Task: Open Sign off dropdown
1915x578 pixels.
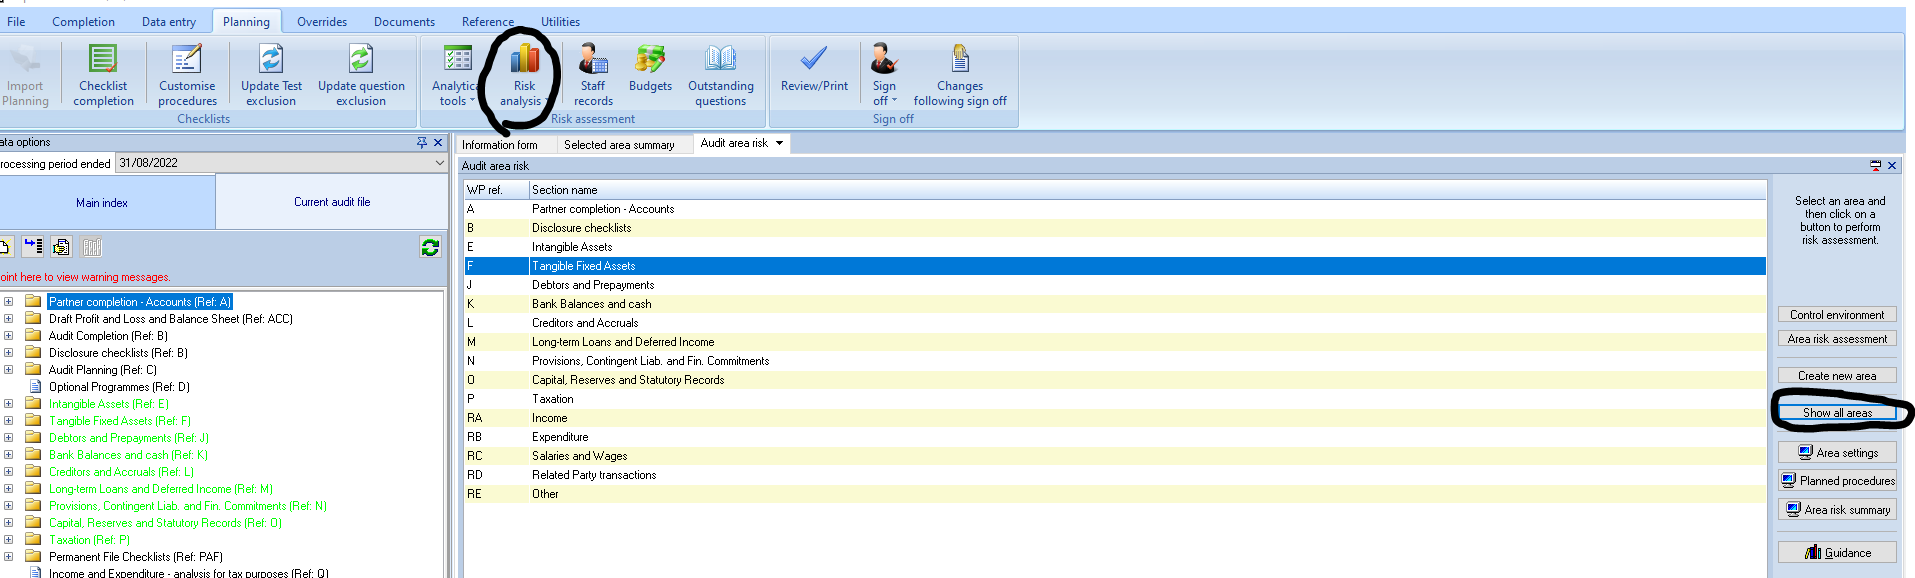Action: [x=884, y=76]
